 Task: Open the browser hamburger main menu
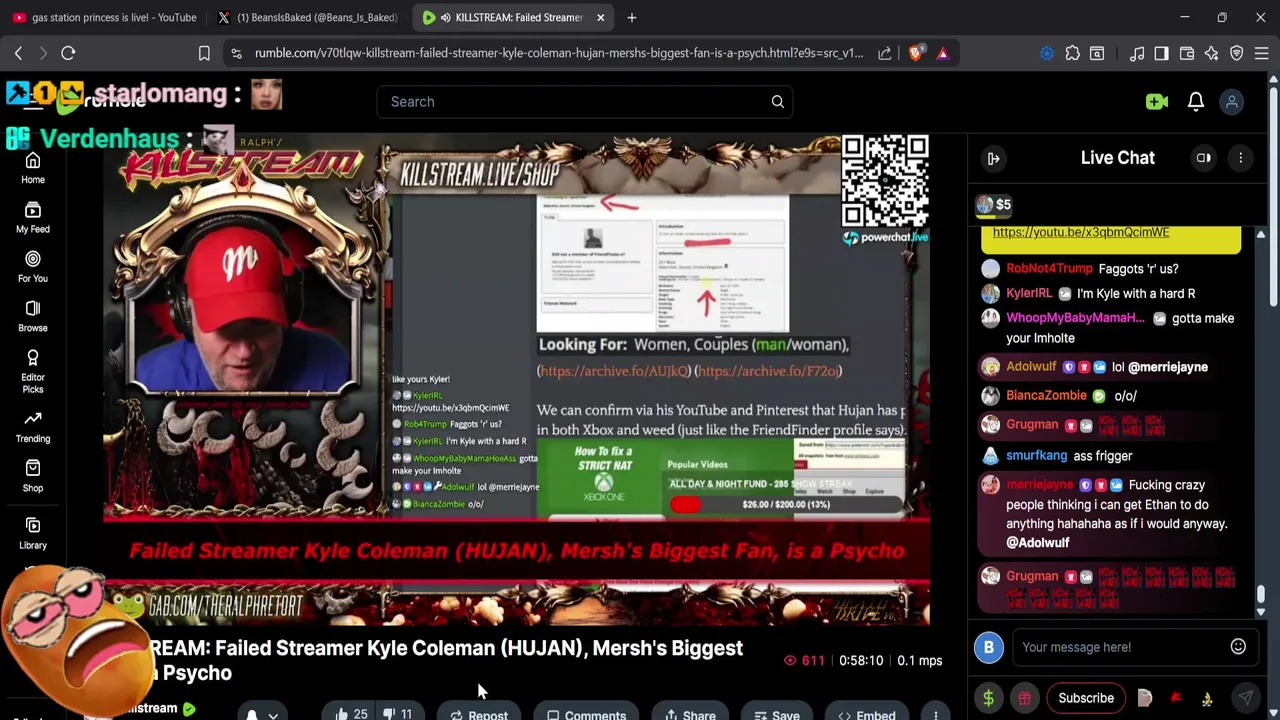point(1262,53)
